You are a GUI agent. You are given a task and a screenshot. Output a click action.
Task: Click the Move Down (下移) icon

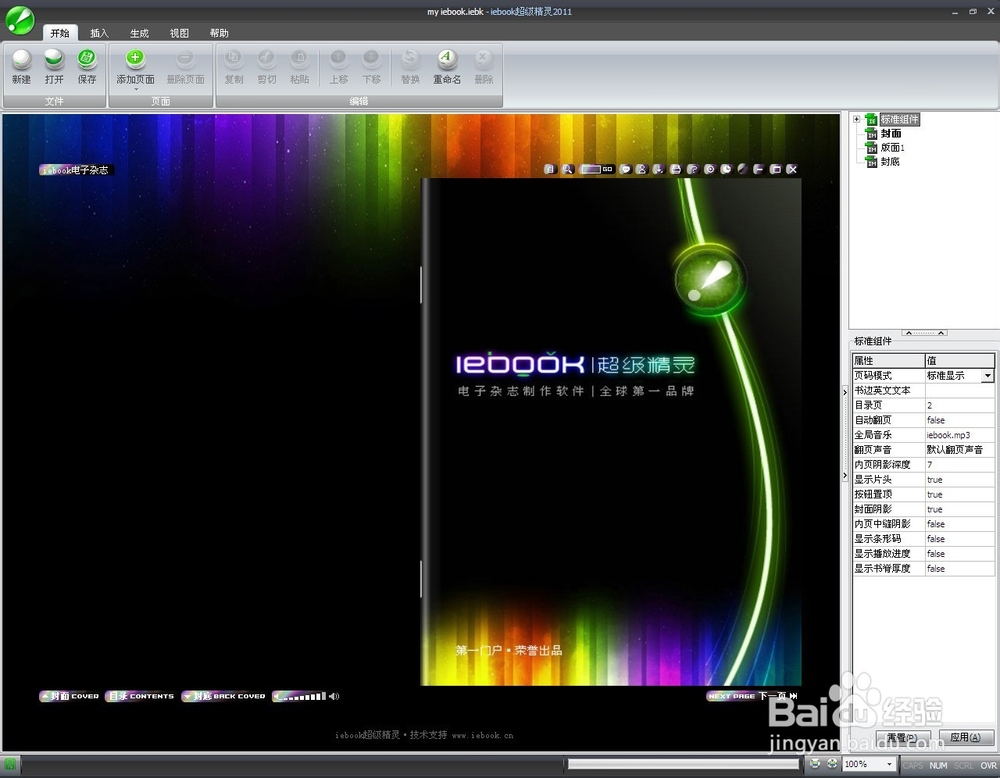(371, 60)
